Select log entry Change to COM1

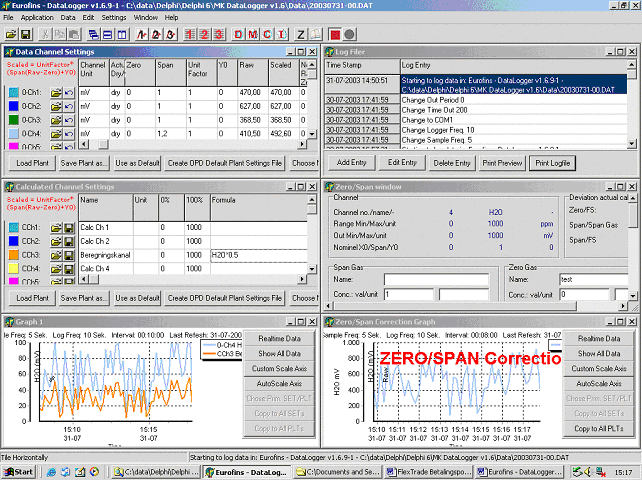click(x=513, y=120)
